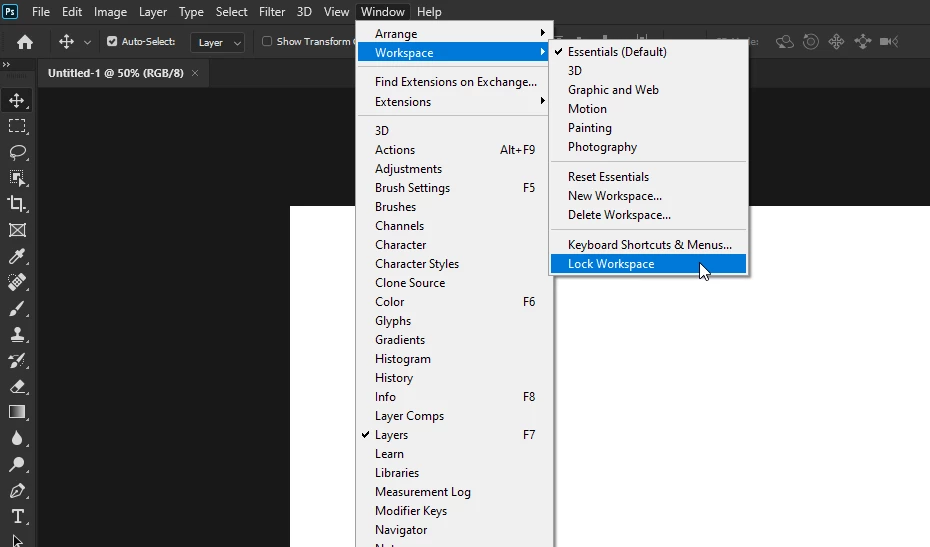Select the Rectangular Marquee tool
Screen dimensions: 930x547
pyautogui.click(x=17, y=126)
